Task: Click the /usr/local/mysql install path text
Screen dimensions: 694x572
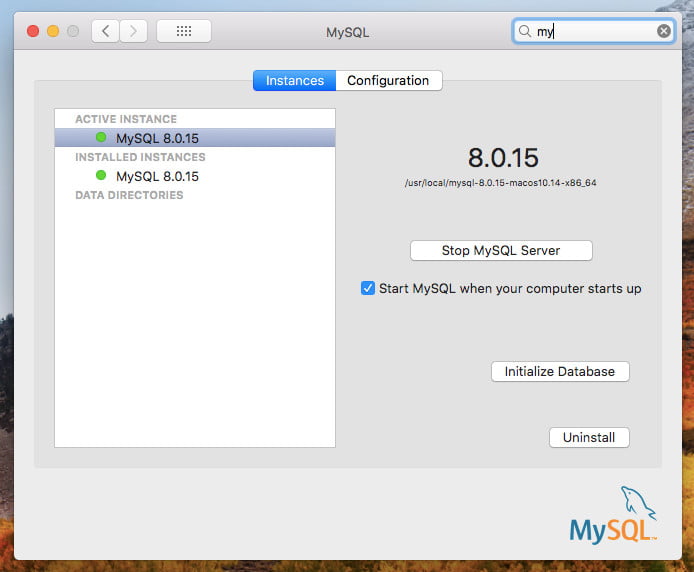Action: 501,183
